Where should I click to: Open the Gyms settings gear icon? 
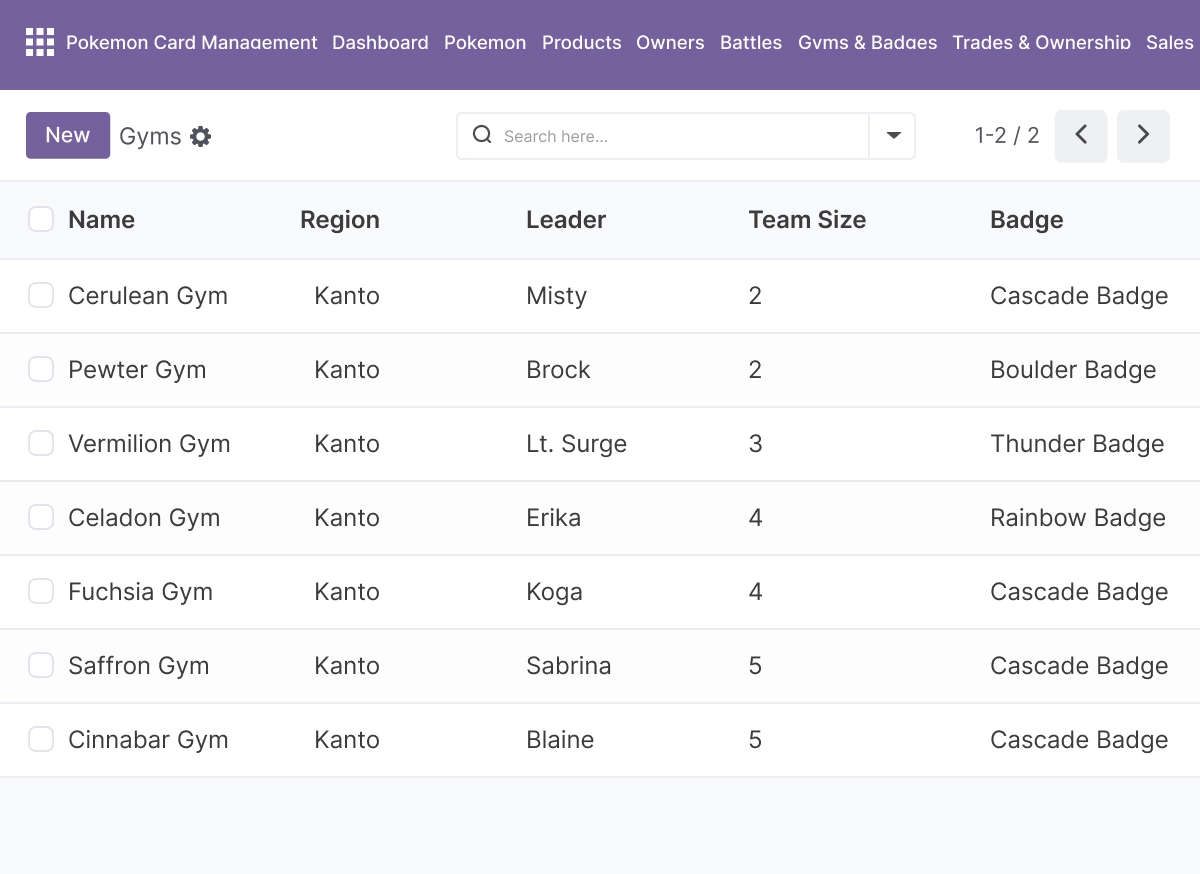[201, 137]
